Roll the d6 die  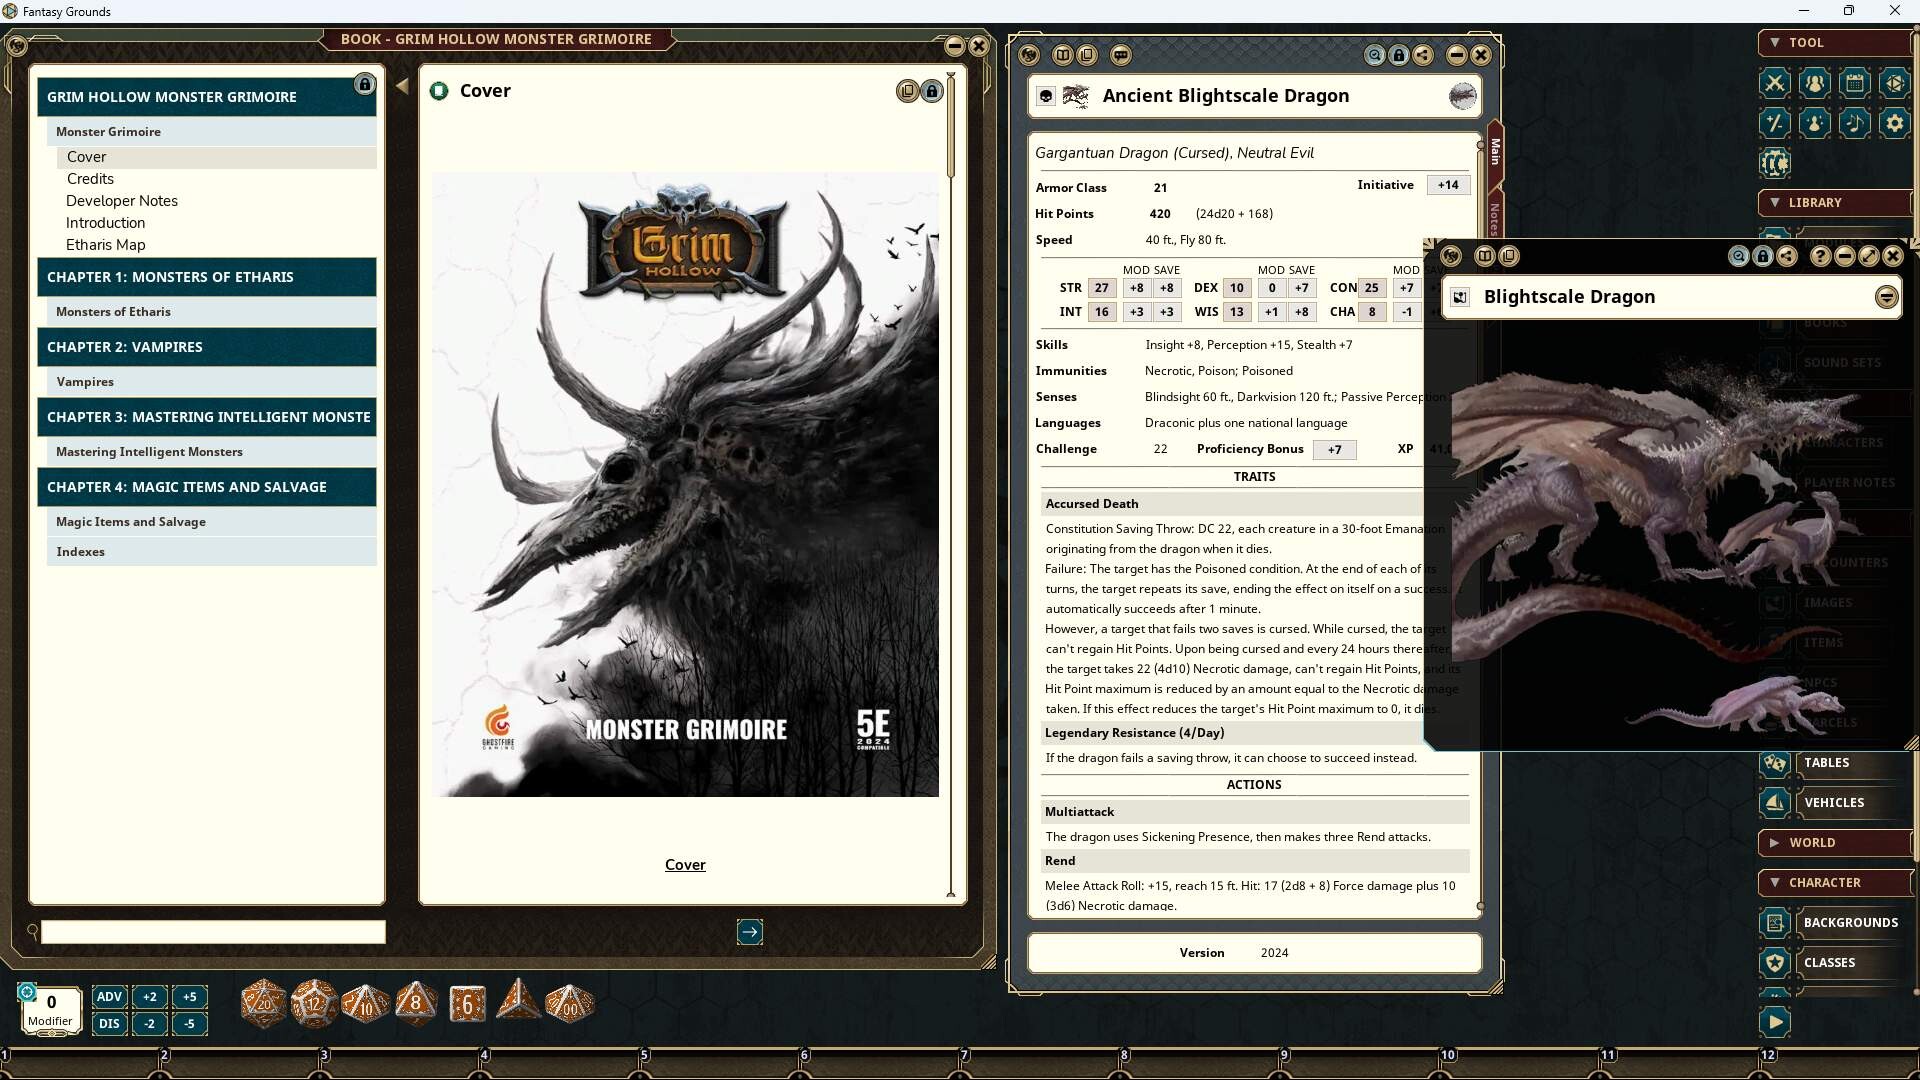(467, 1004)
